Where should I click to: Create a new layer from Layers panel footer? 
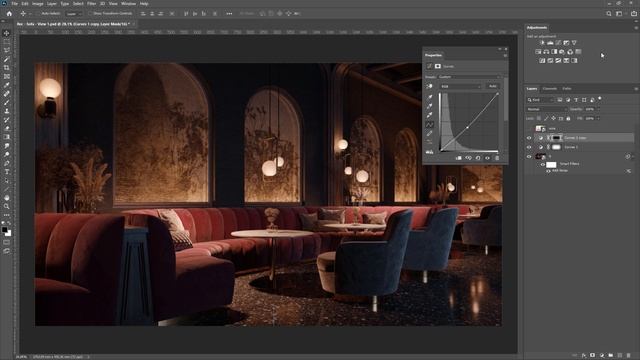click(x=620, y=356)
